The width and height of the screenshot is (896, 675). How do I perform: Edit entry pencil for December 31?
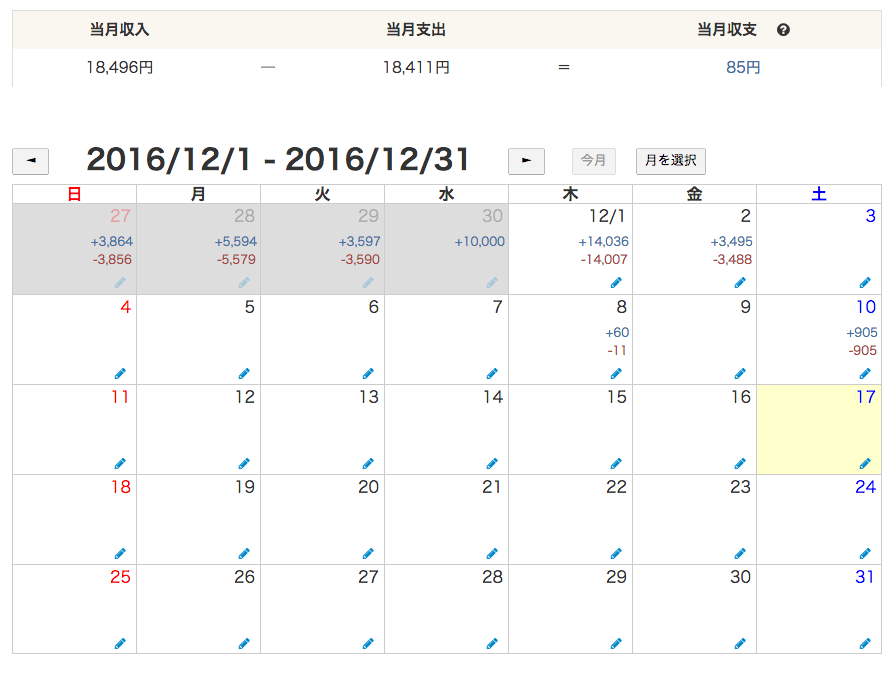[865, 644]
